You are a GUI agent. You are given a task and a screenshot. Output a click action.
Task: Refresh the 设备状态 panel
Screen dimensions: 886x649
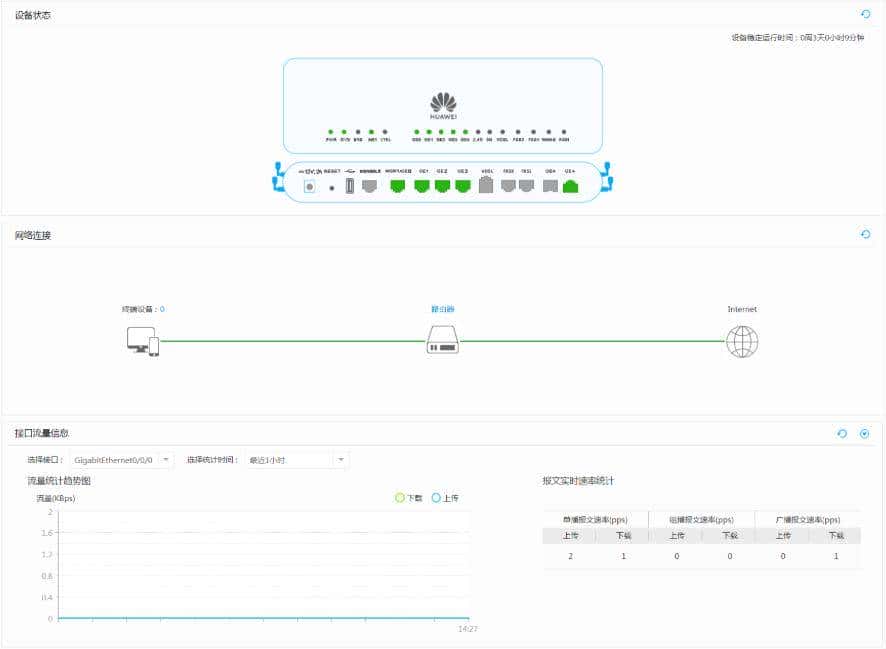(x=866, y=14)
